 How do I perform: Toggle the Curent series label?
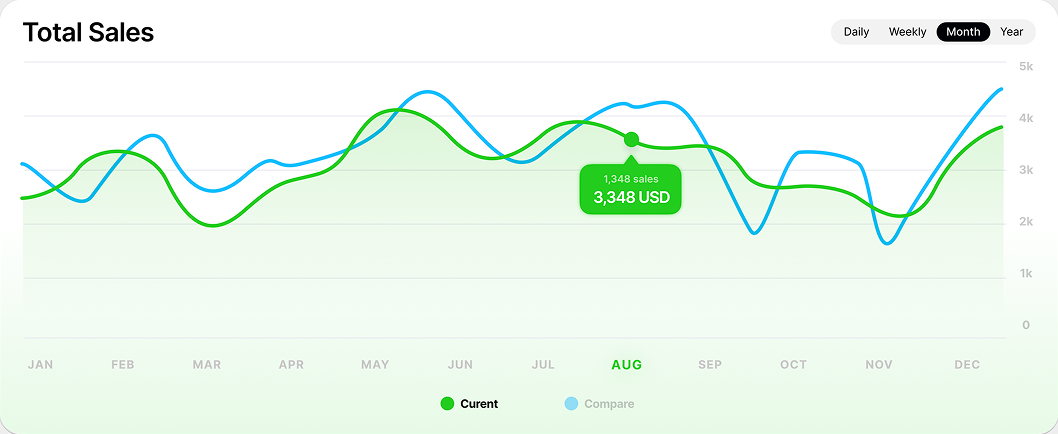pyautogui.click(x=479, y=404)
